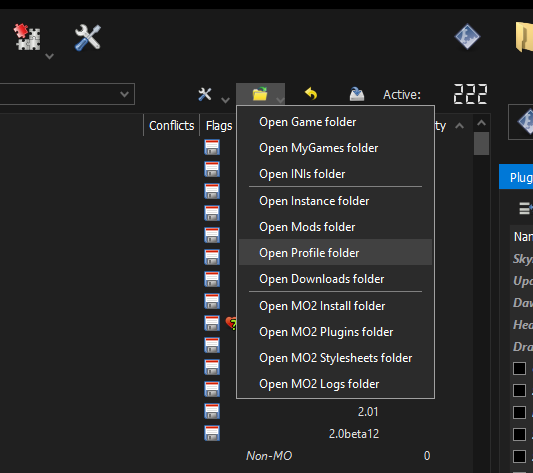
Task: Select Open MyGames folder
Action: click(336, 148)
